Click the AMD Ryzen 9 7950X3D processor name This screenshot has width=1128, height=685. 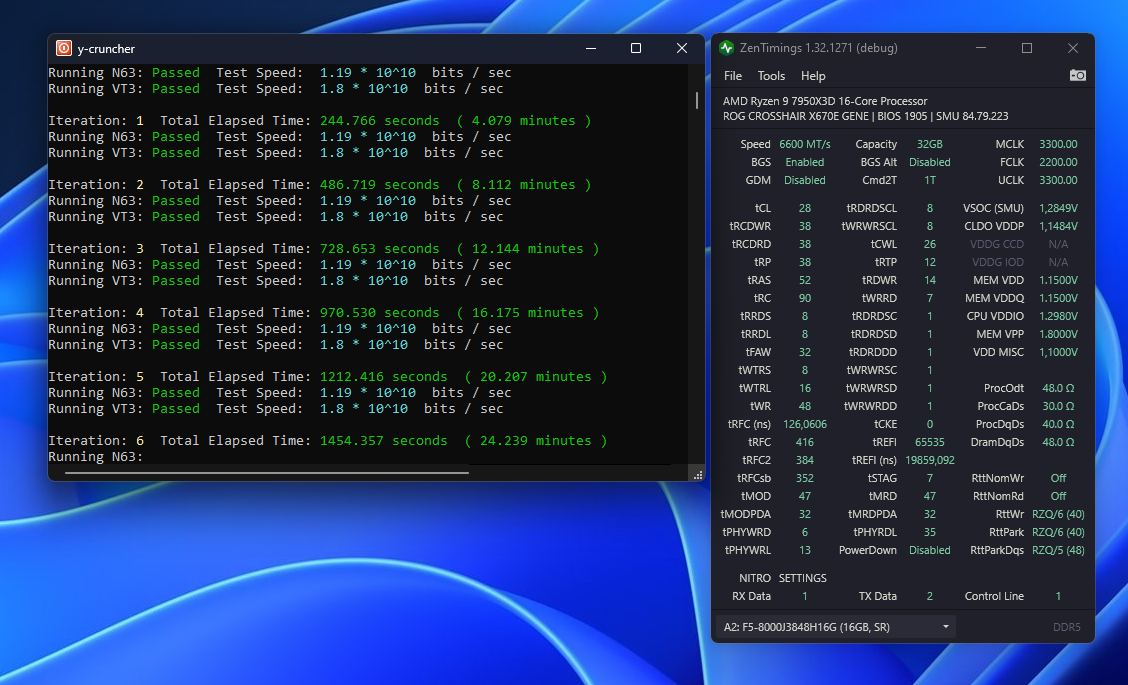824,101
